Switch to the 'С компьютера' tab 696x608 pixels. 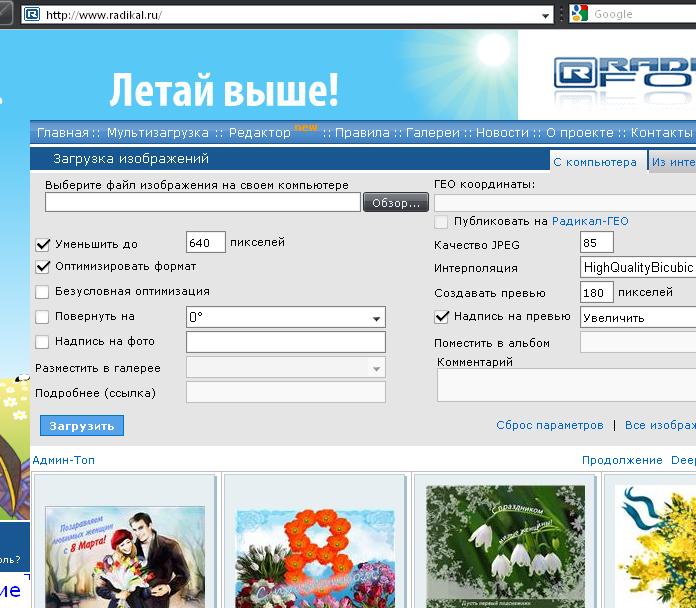click(x=595, y=161)
